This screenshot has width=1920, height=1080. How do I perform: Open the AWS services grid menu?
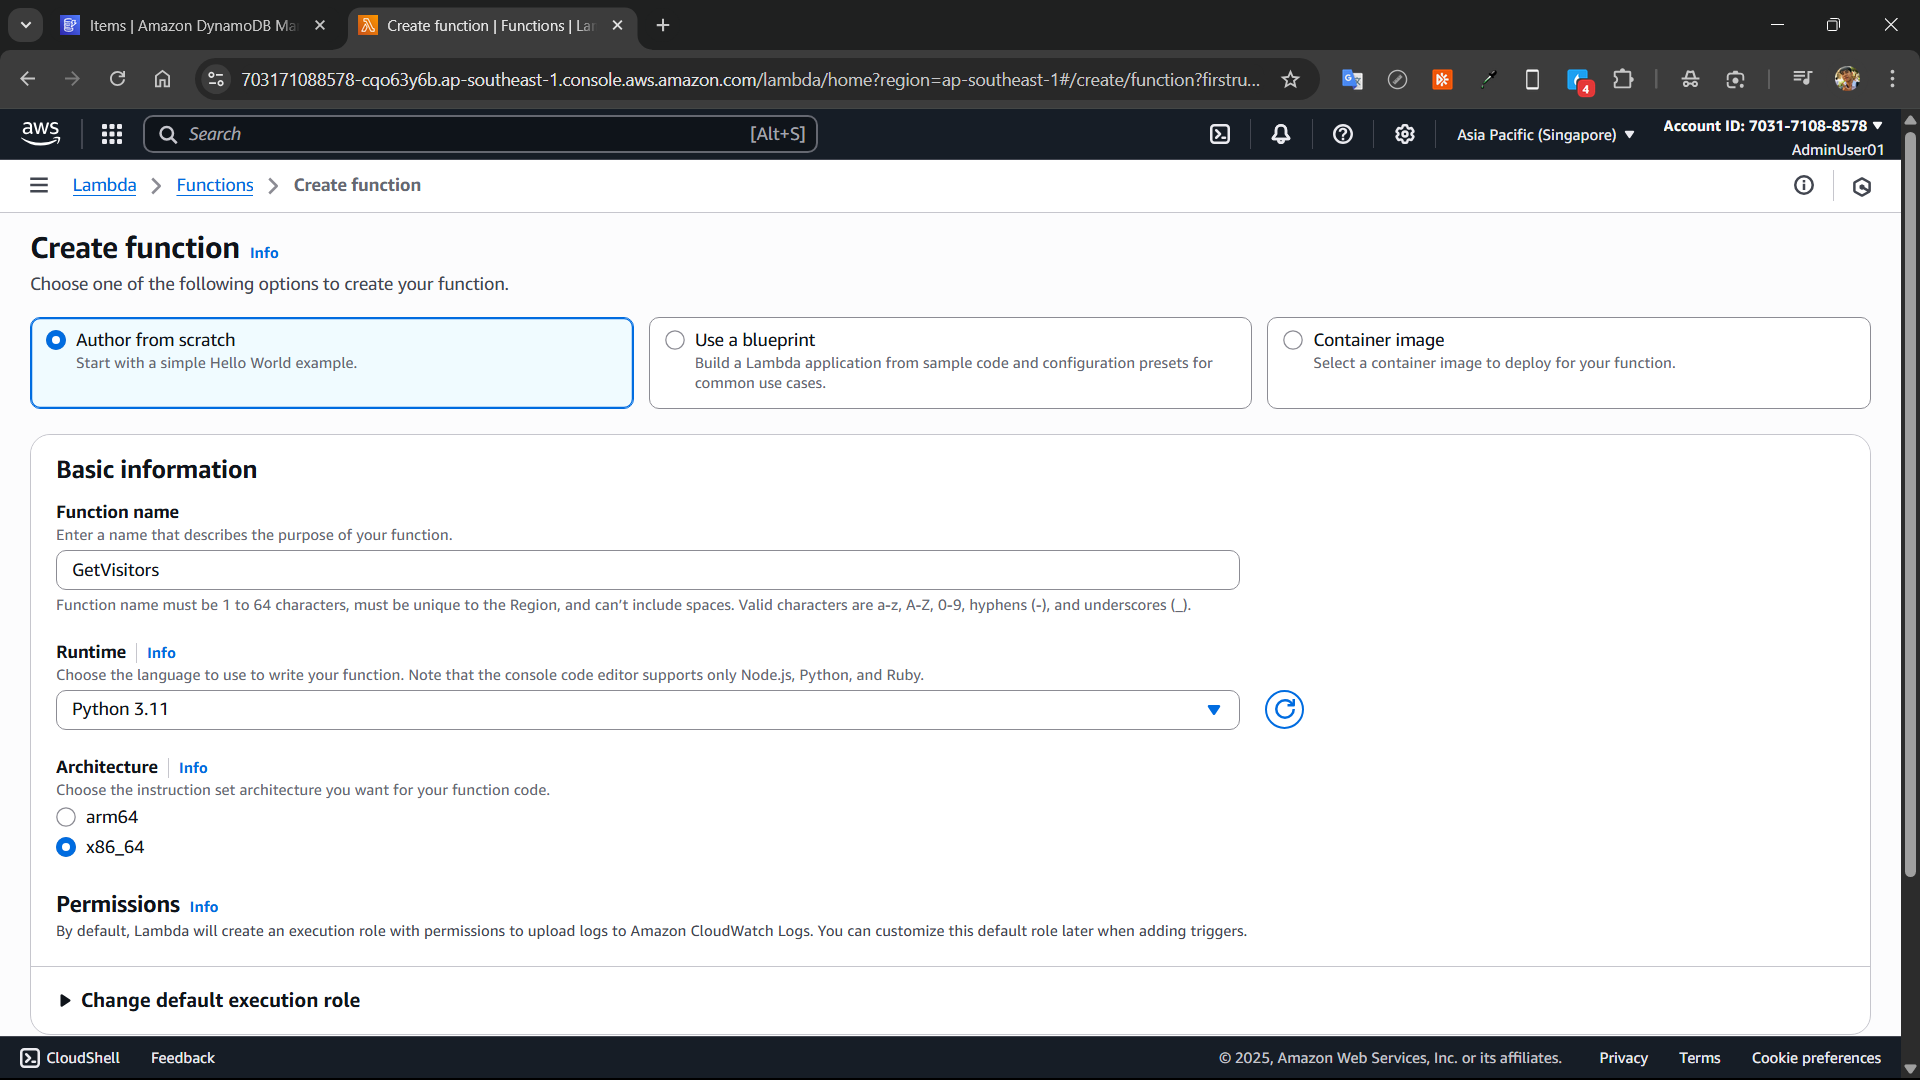(112, 134)
